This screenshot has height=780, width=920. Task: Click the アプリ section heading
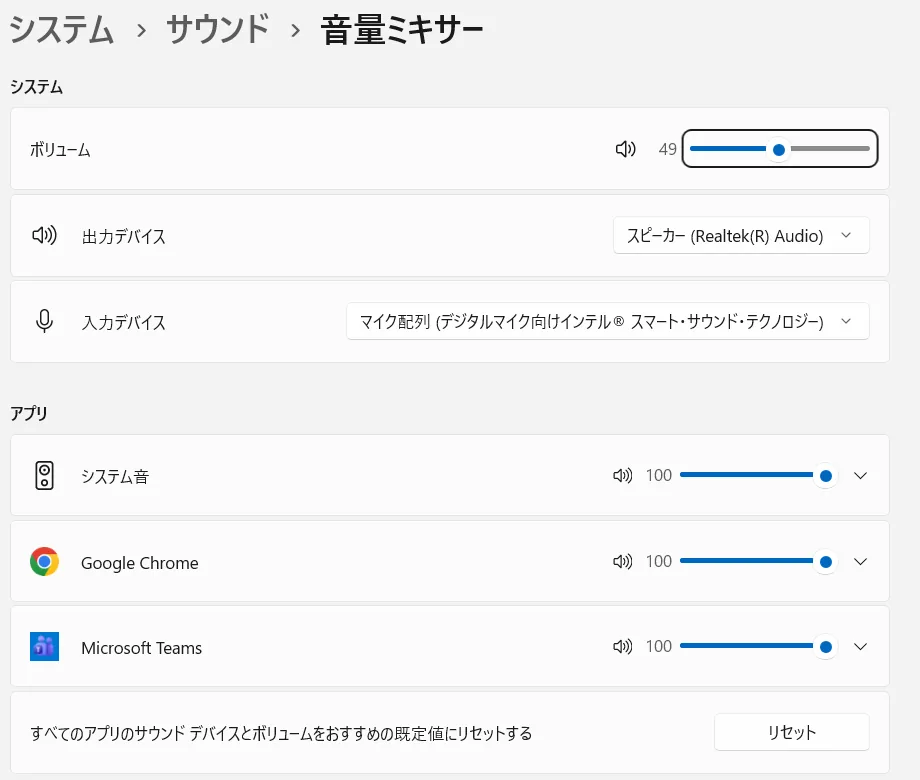(x=29, y=413)
